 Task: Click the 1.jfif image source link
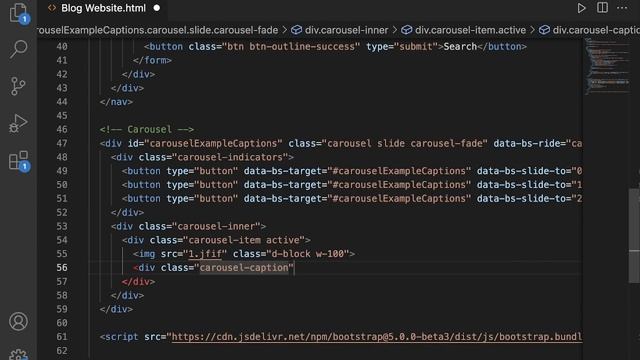tap(205, 254)
